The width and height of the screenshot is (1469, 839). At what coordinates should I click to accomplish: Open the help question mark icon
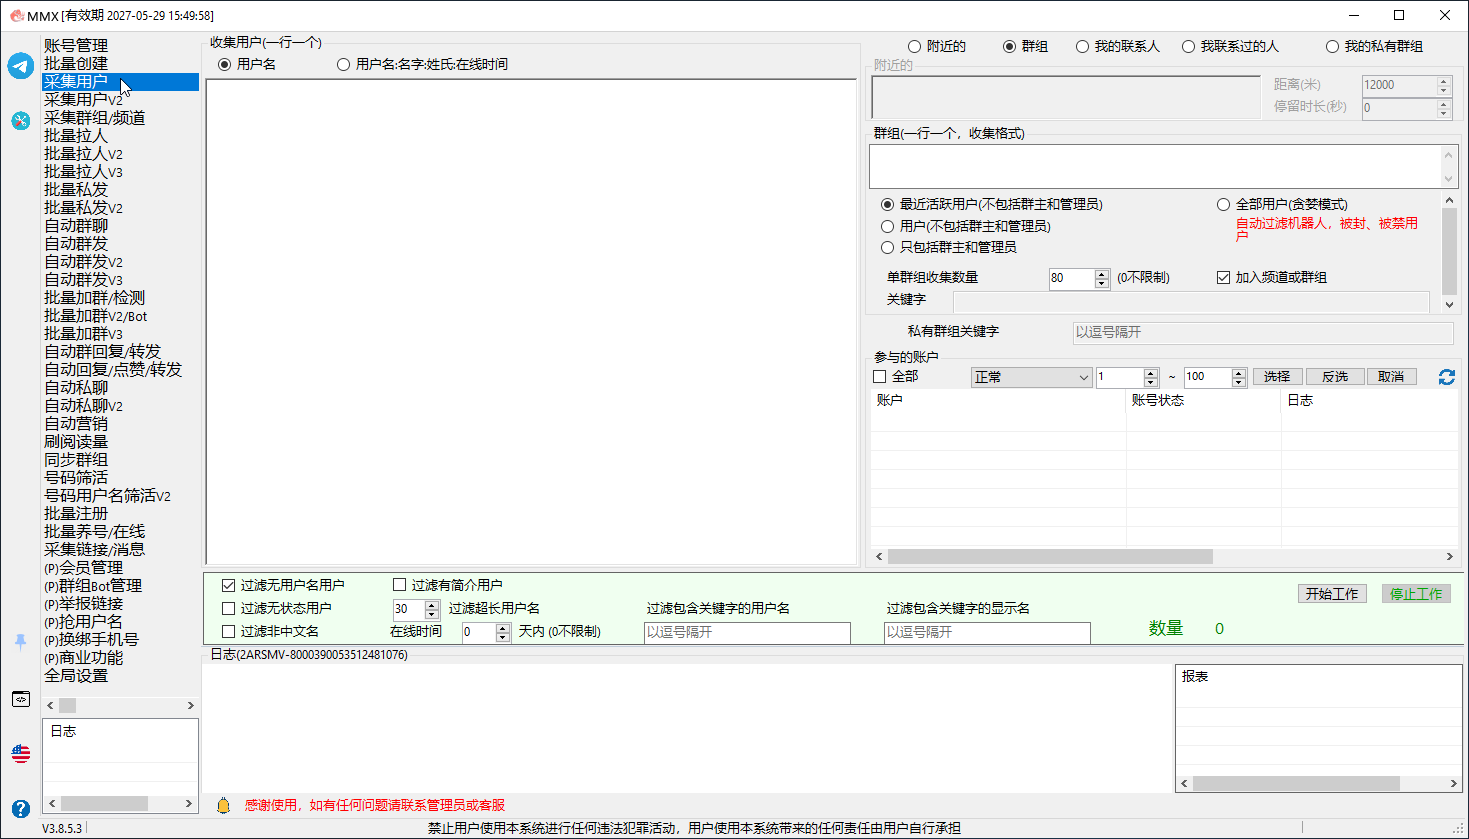pos(21,808)
